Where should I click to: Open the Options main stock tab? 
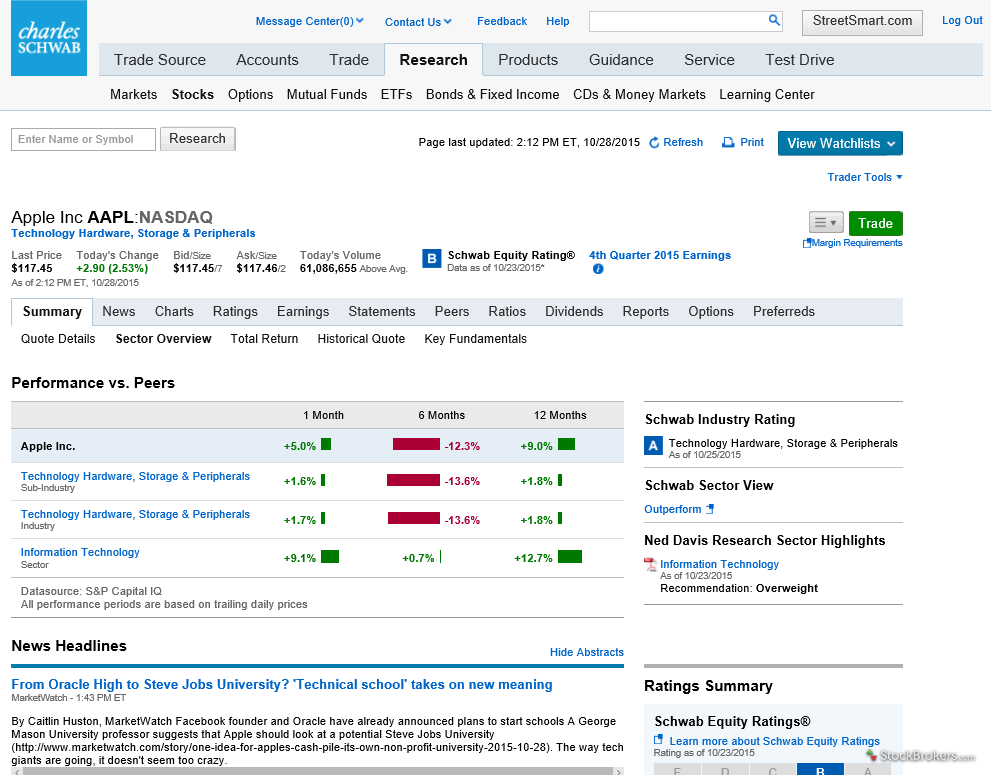710,312
